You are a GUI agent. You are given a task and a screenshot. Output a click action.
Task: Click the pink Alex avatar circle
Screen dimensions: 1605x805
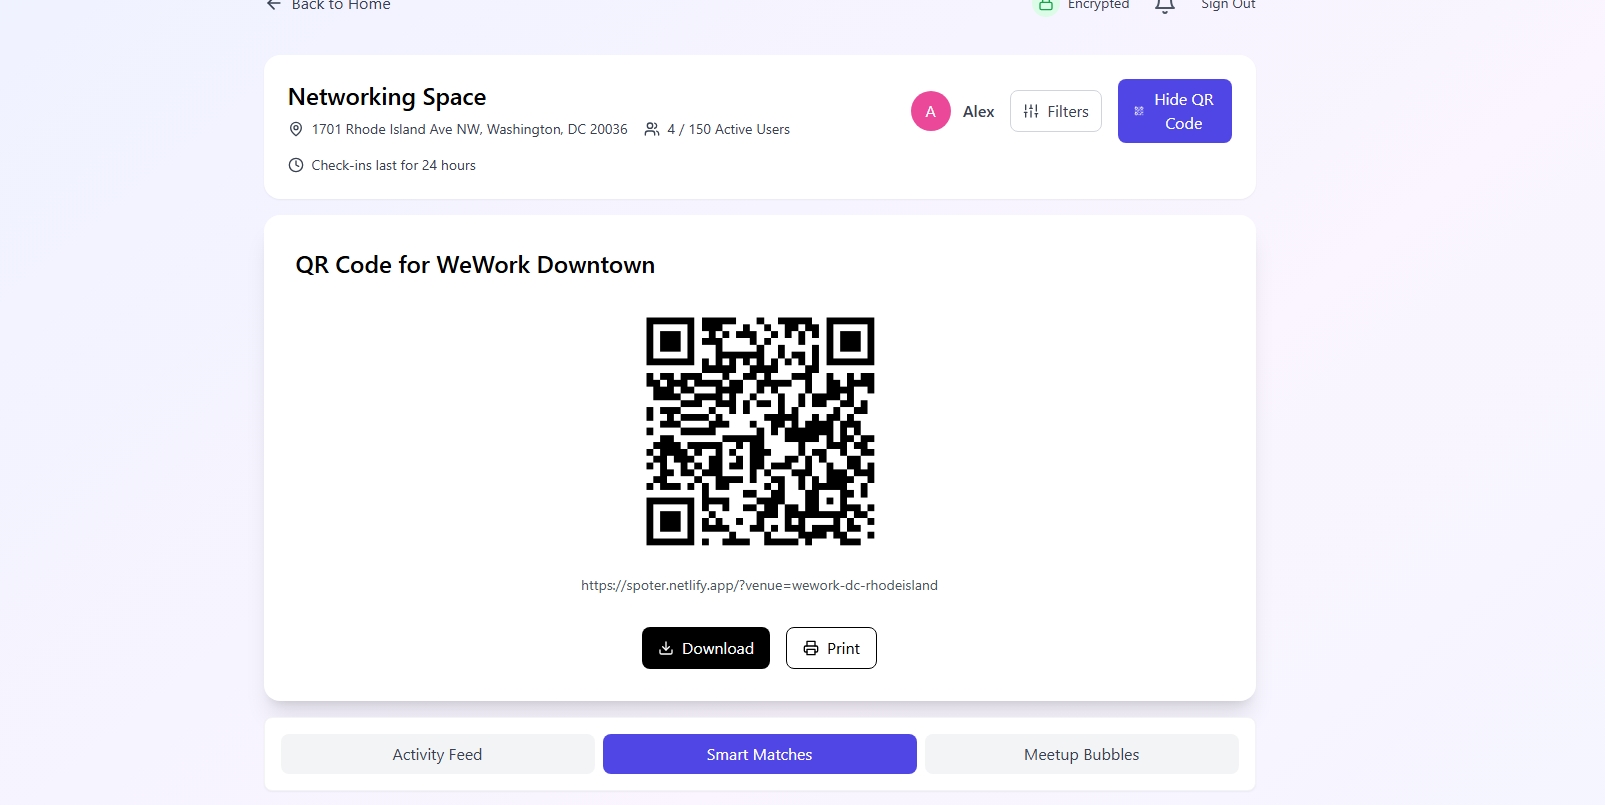coord(931,111)
